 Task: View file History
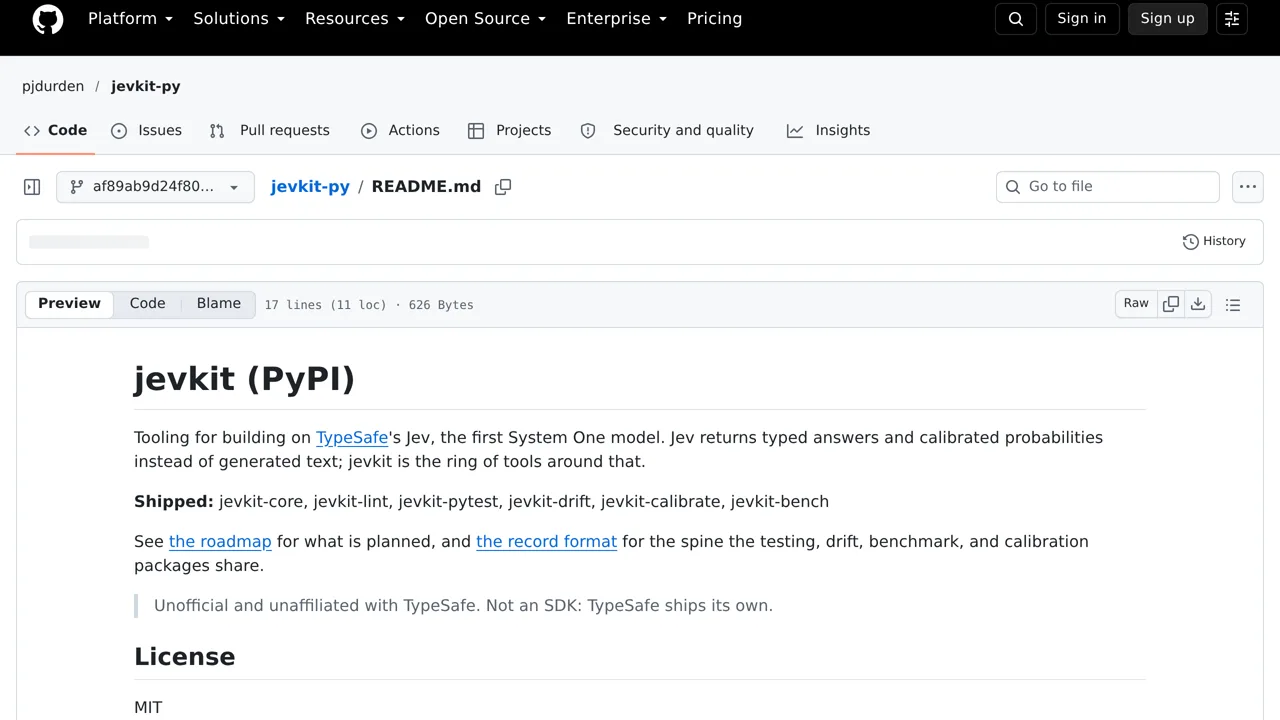pos(1214,241)
